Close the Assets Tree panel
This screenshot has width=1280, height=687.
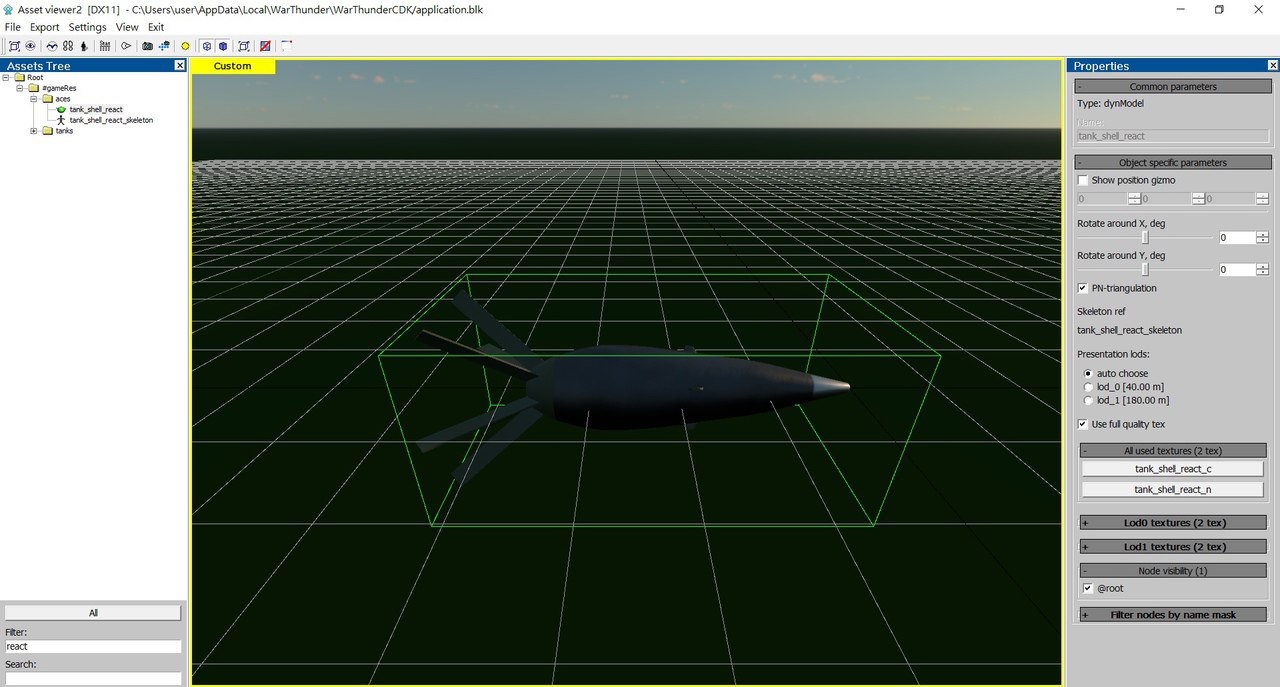pyautogui.click(x=180, y=66)
